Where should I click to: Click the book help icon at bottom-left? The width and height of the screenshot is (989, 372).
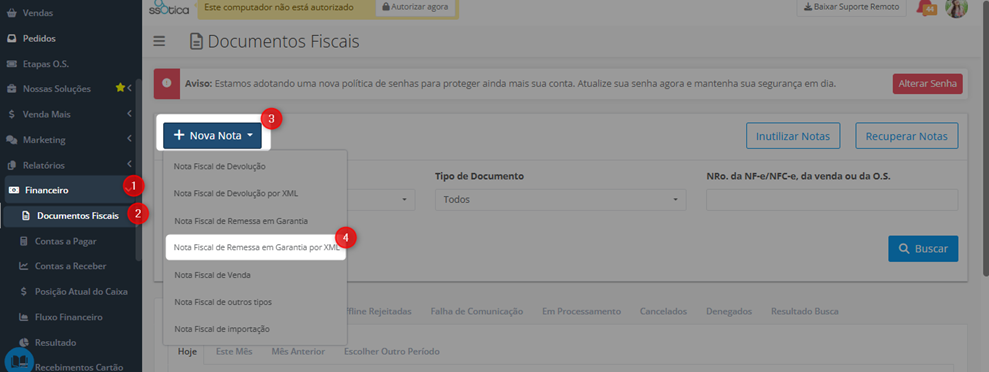pos(20,361)
